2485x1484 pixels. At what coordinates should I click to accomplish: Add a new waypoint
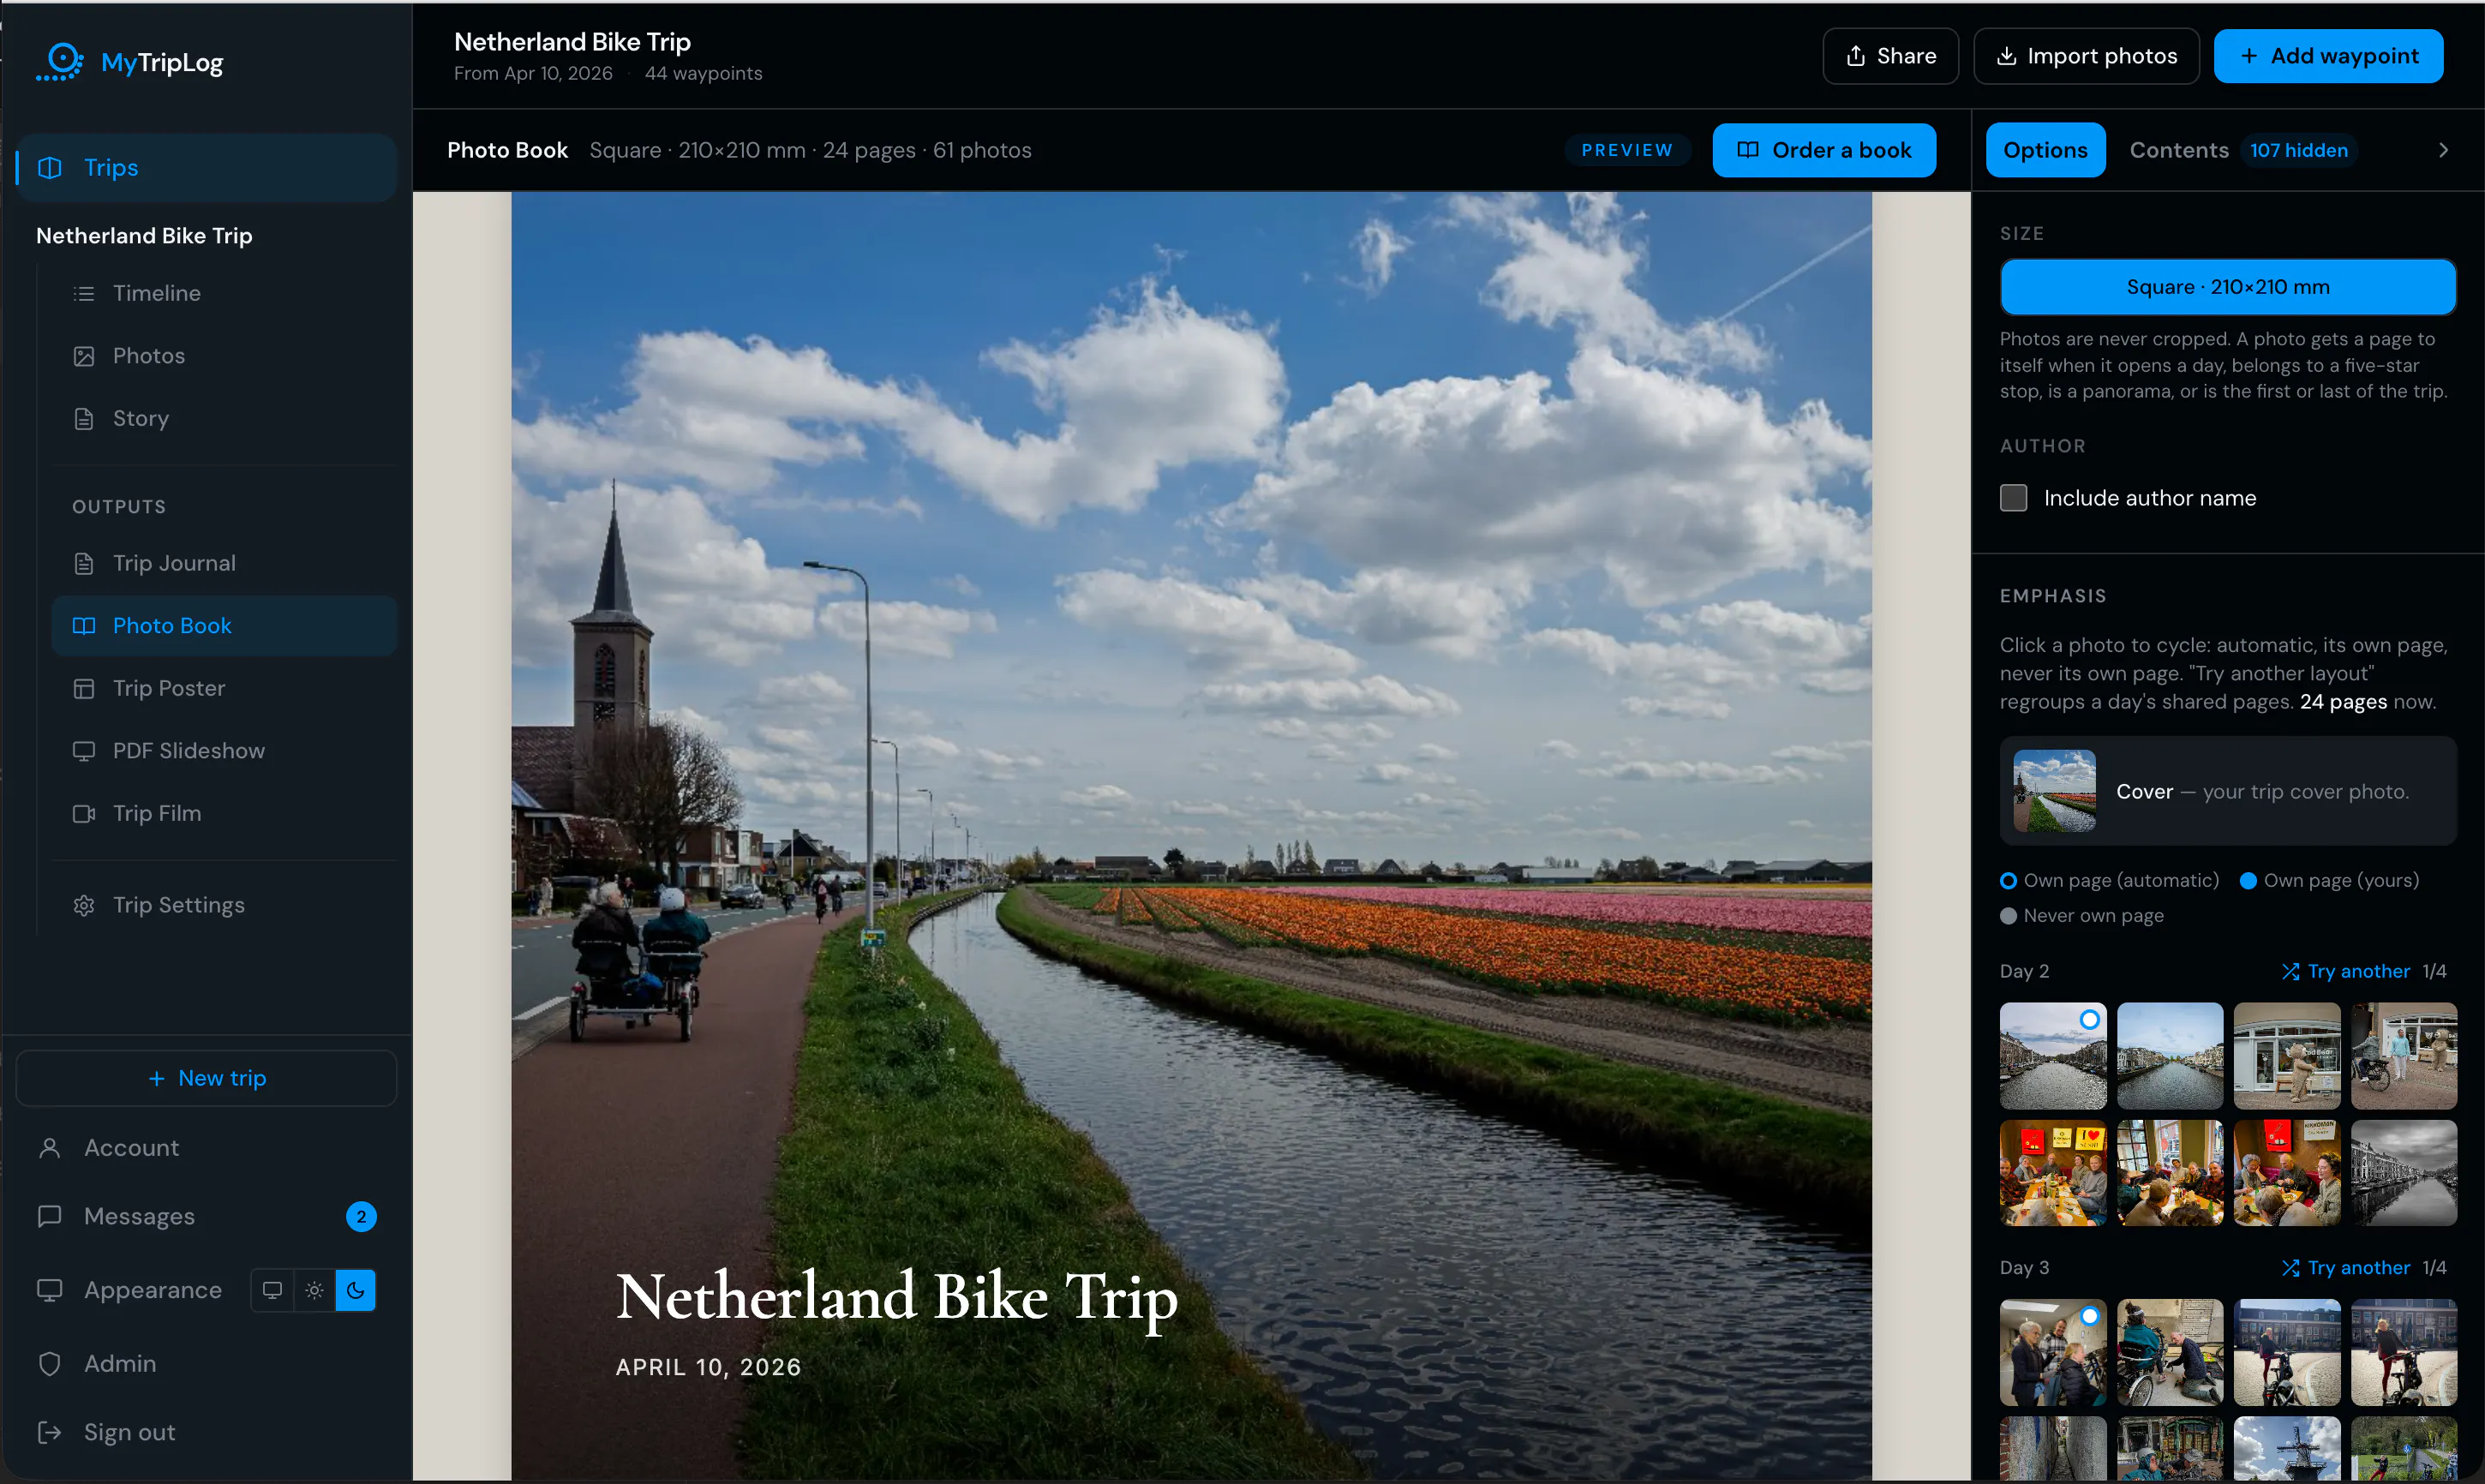pos(2328,56)
